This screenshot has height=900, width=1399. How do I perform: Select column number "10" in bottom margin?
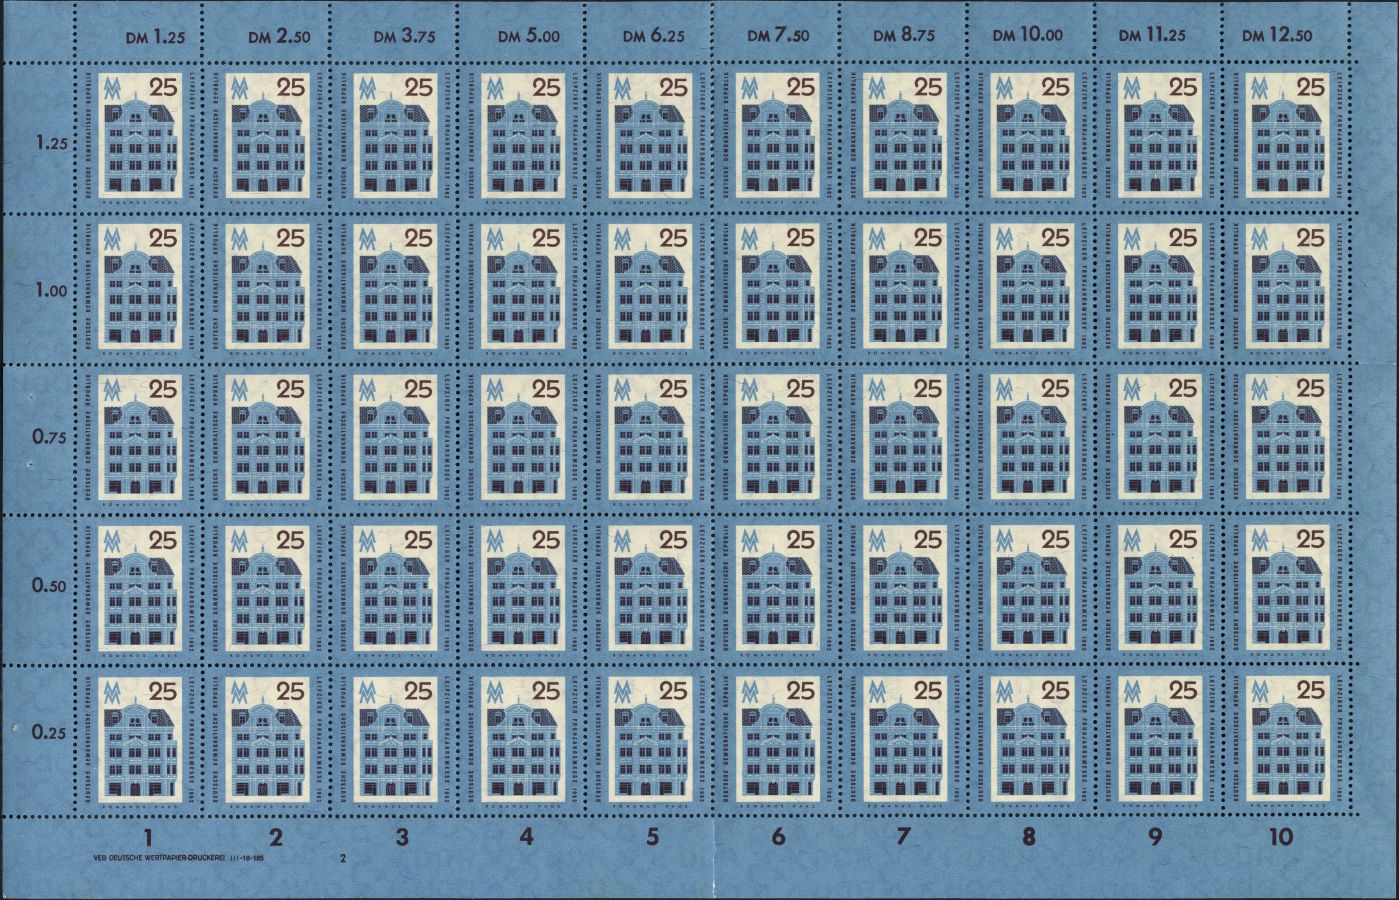pos(1280,837)
